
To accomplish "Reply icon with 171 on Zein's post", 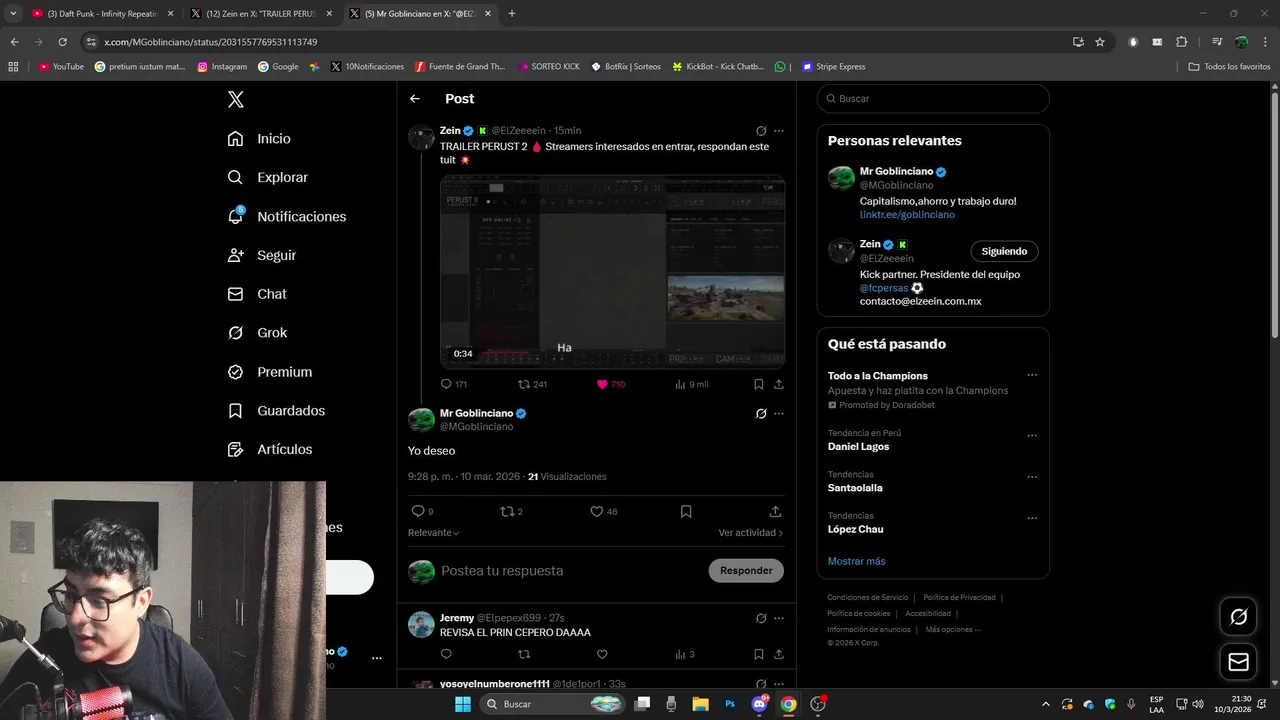I will [x=453, y=384].
